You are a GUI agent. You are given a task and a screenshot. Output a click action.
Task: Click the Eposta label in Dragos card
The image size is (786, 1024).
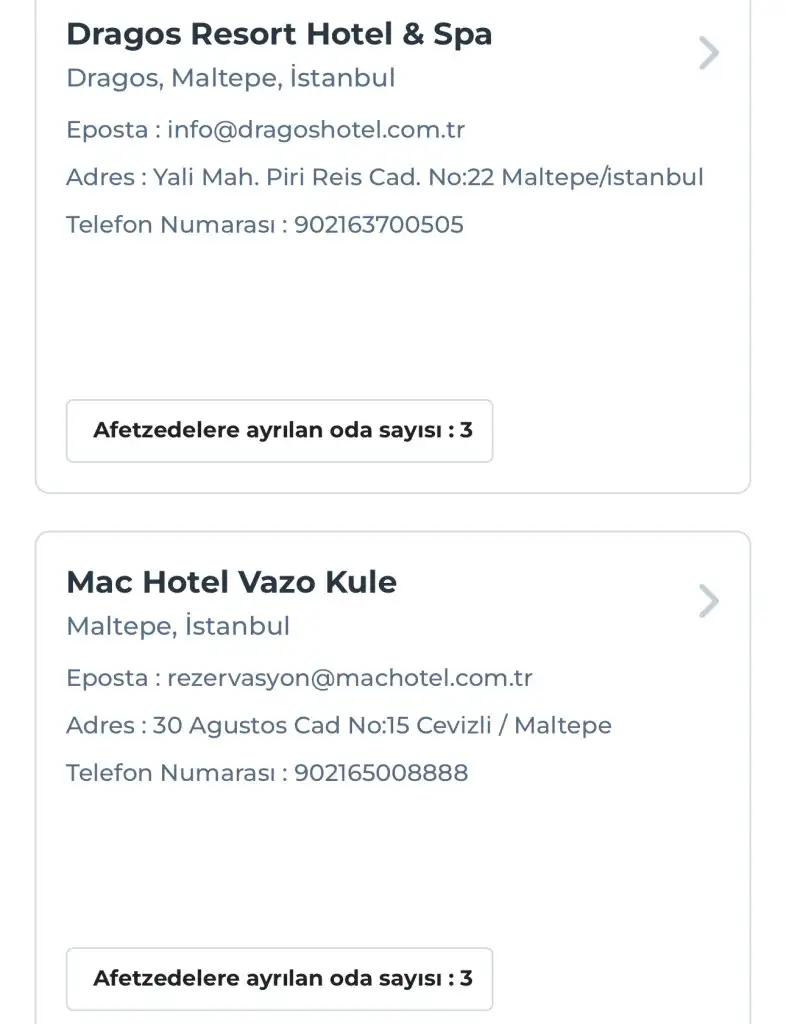[x=105, y=130]
